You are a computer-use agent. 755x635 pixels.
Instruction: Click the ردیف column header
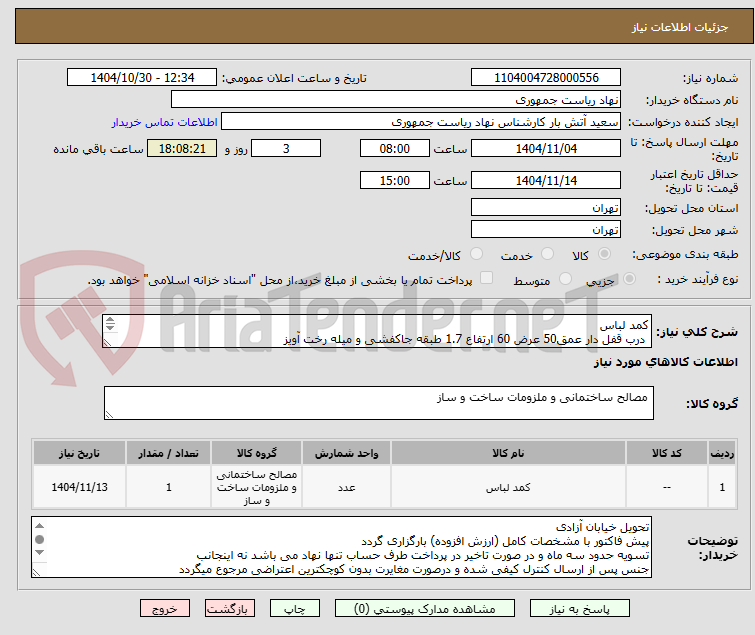click(722, 453)
